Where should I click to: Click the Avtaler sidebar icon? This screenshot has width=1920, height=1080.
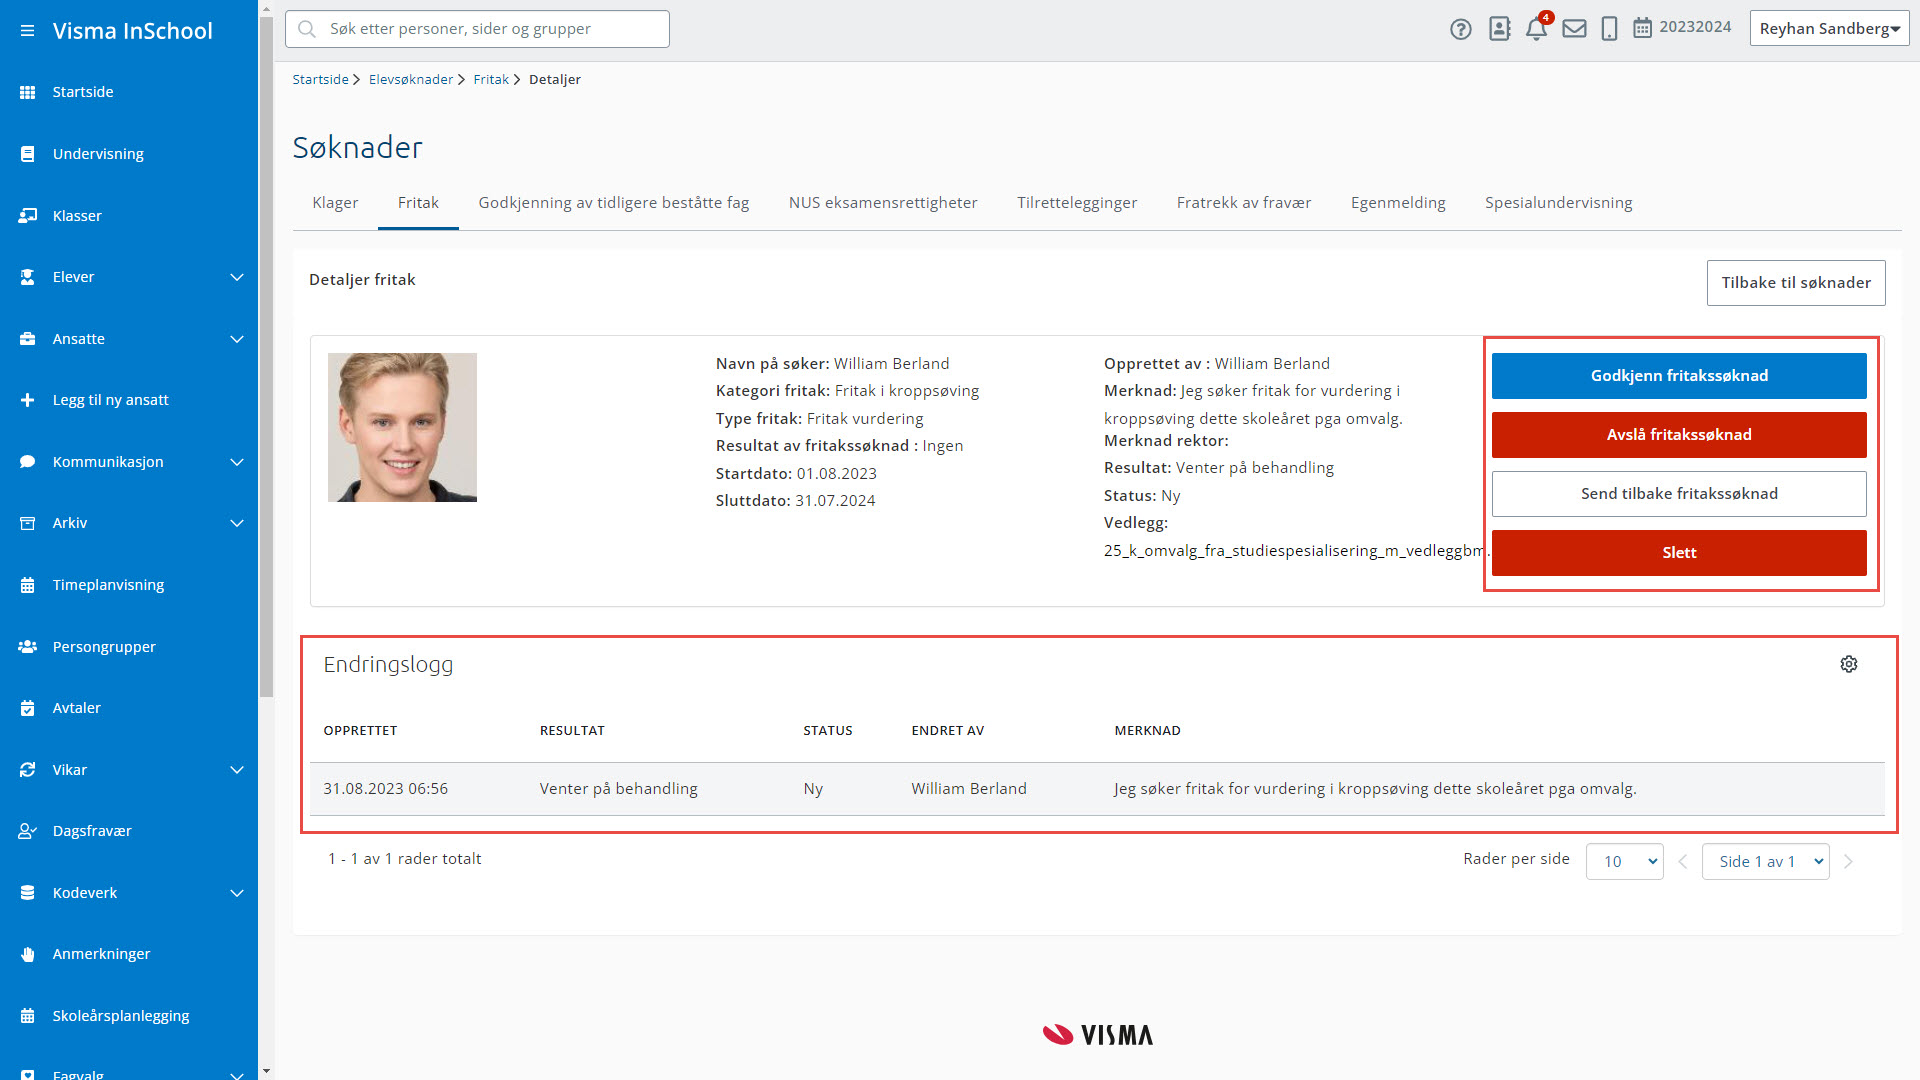pyautogui.click(x=28, y=708)
